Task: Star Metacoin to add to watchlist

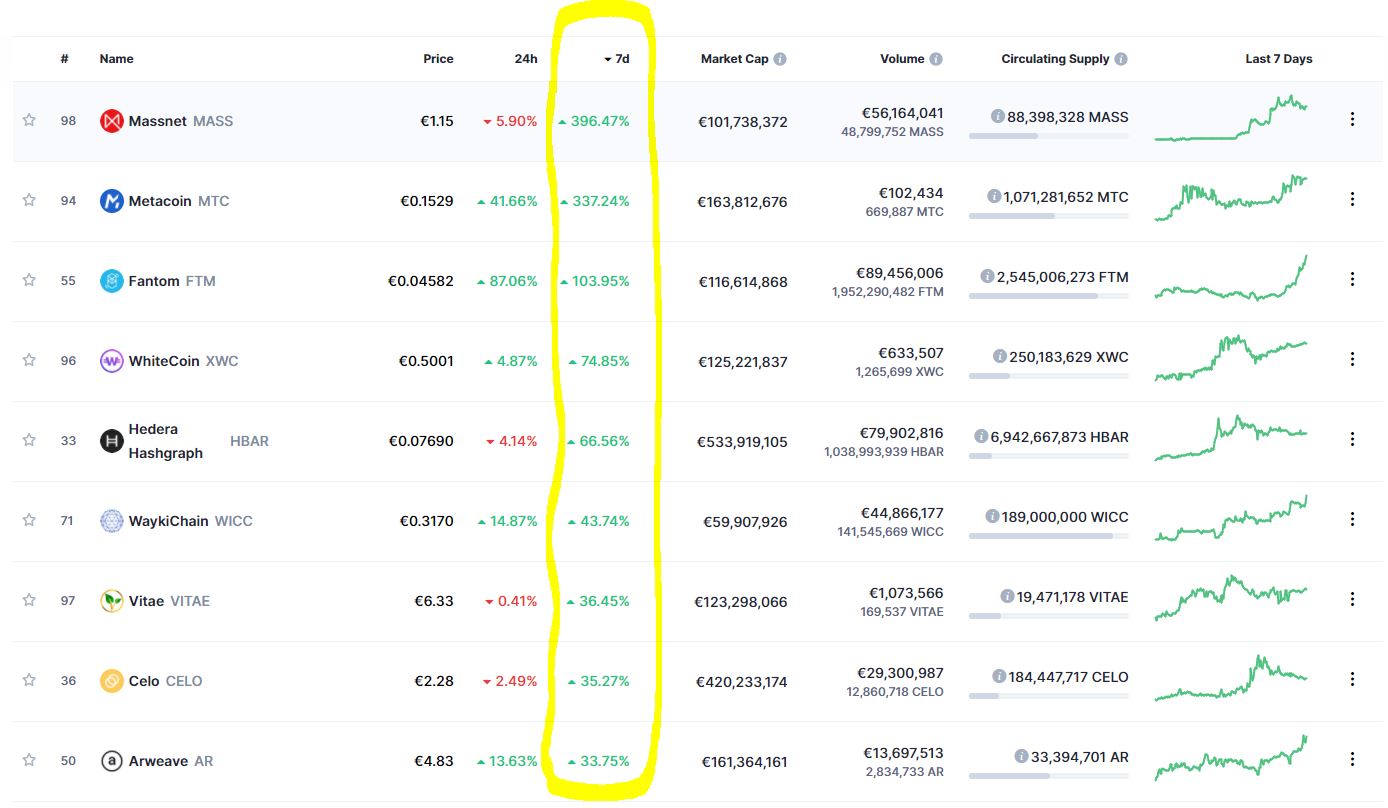Action: coord(29,200)
